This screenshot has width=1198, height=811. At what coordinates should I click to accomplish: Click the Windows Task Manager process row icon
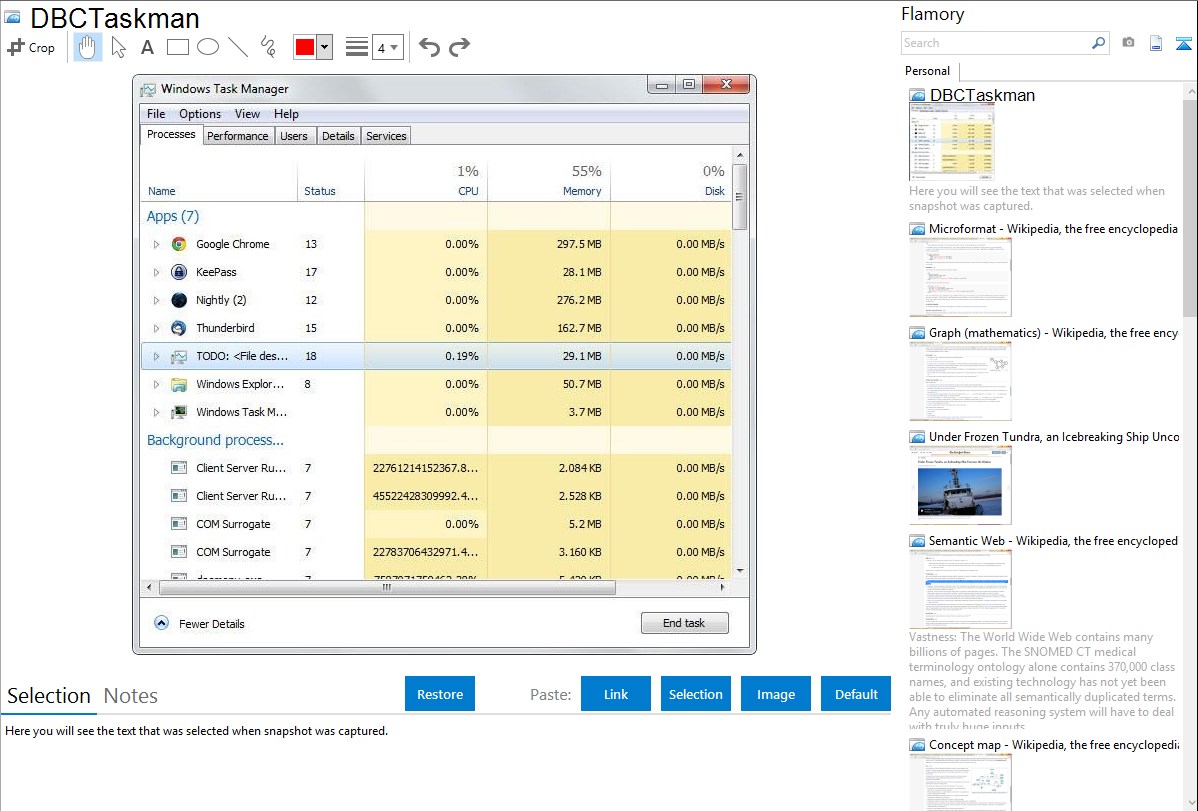point(179,412)
